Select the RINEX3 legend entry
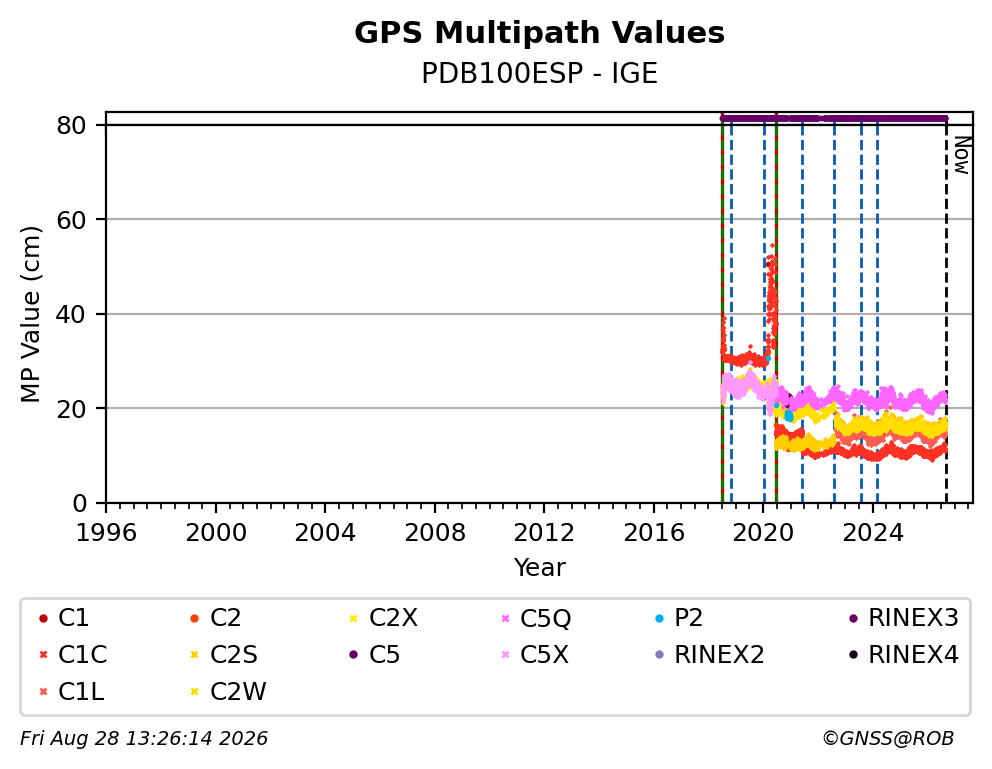 pyautogui.click(x=903, y=618)
